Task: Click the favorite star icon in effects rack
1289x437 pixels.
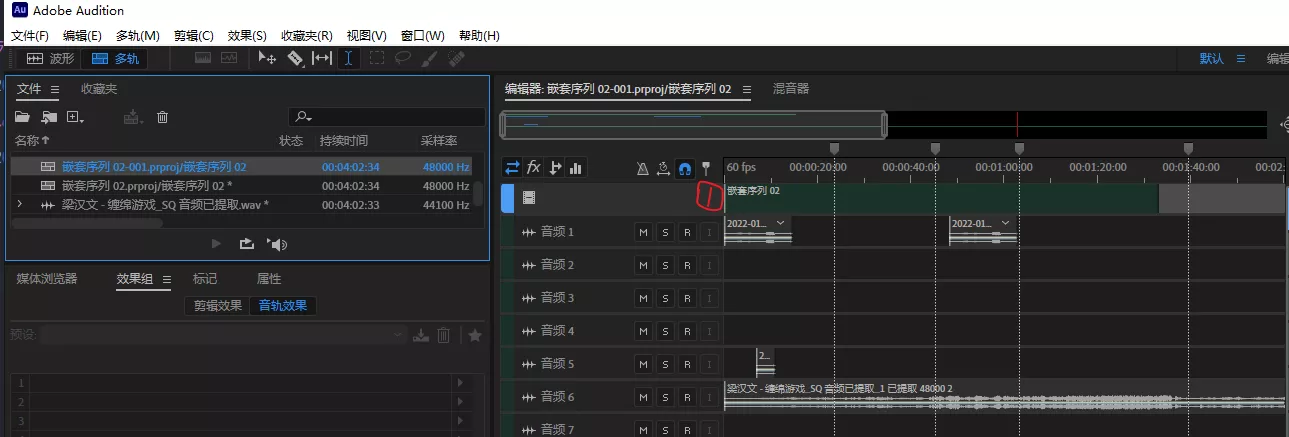Action: (475, 335)
